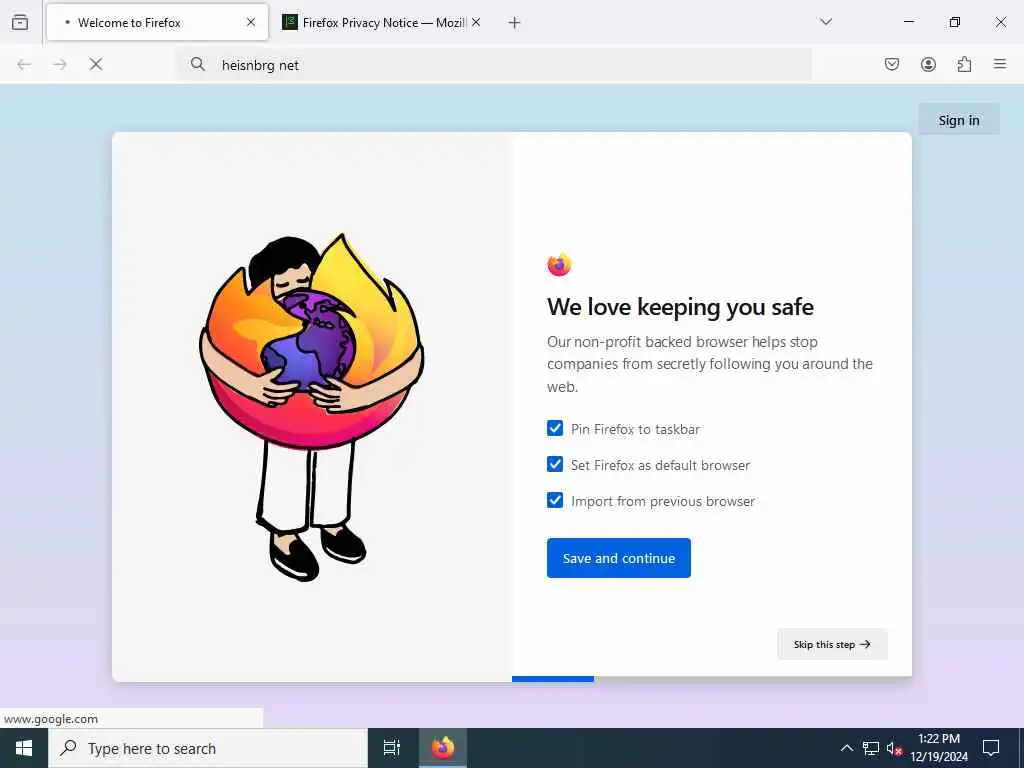
Task: Click the search magnifier in address bar
Action: (198, 64)
